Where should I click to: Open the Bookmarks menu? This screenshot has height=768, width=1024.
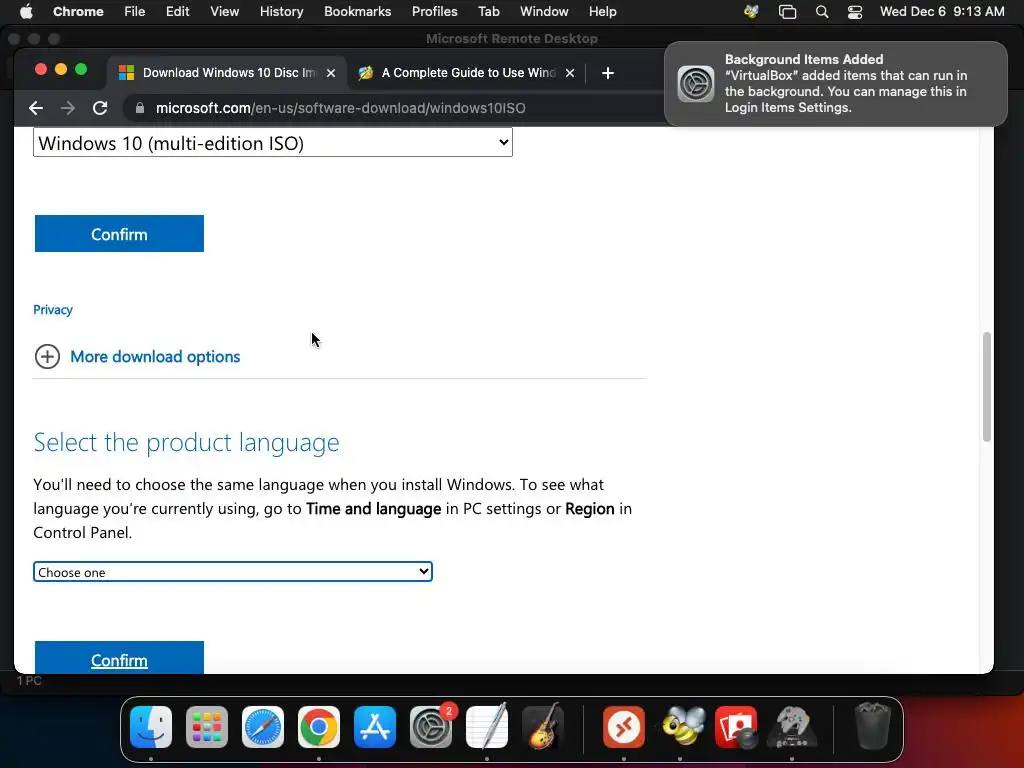point(357,12)
